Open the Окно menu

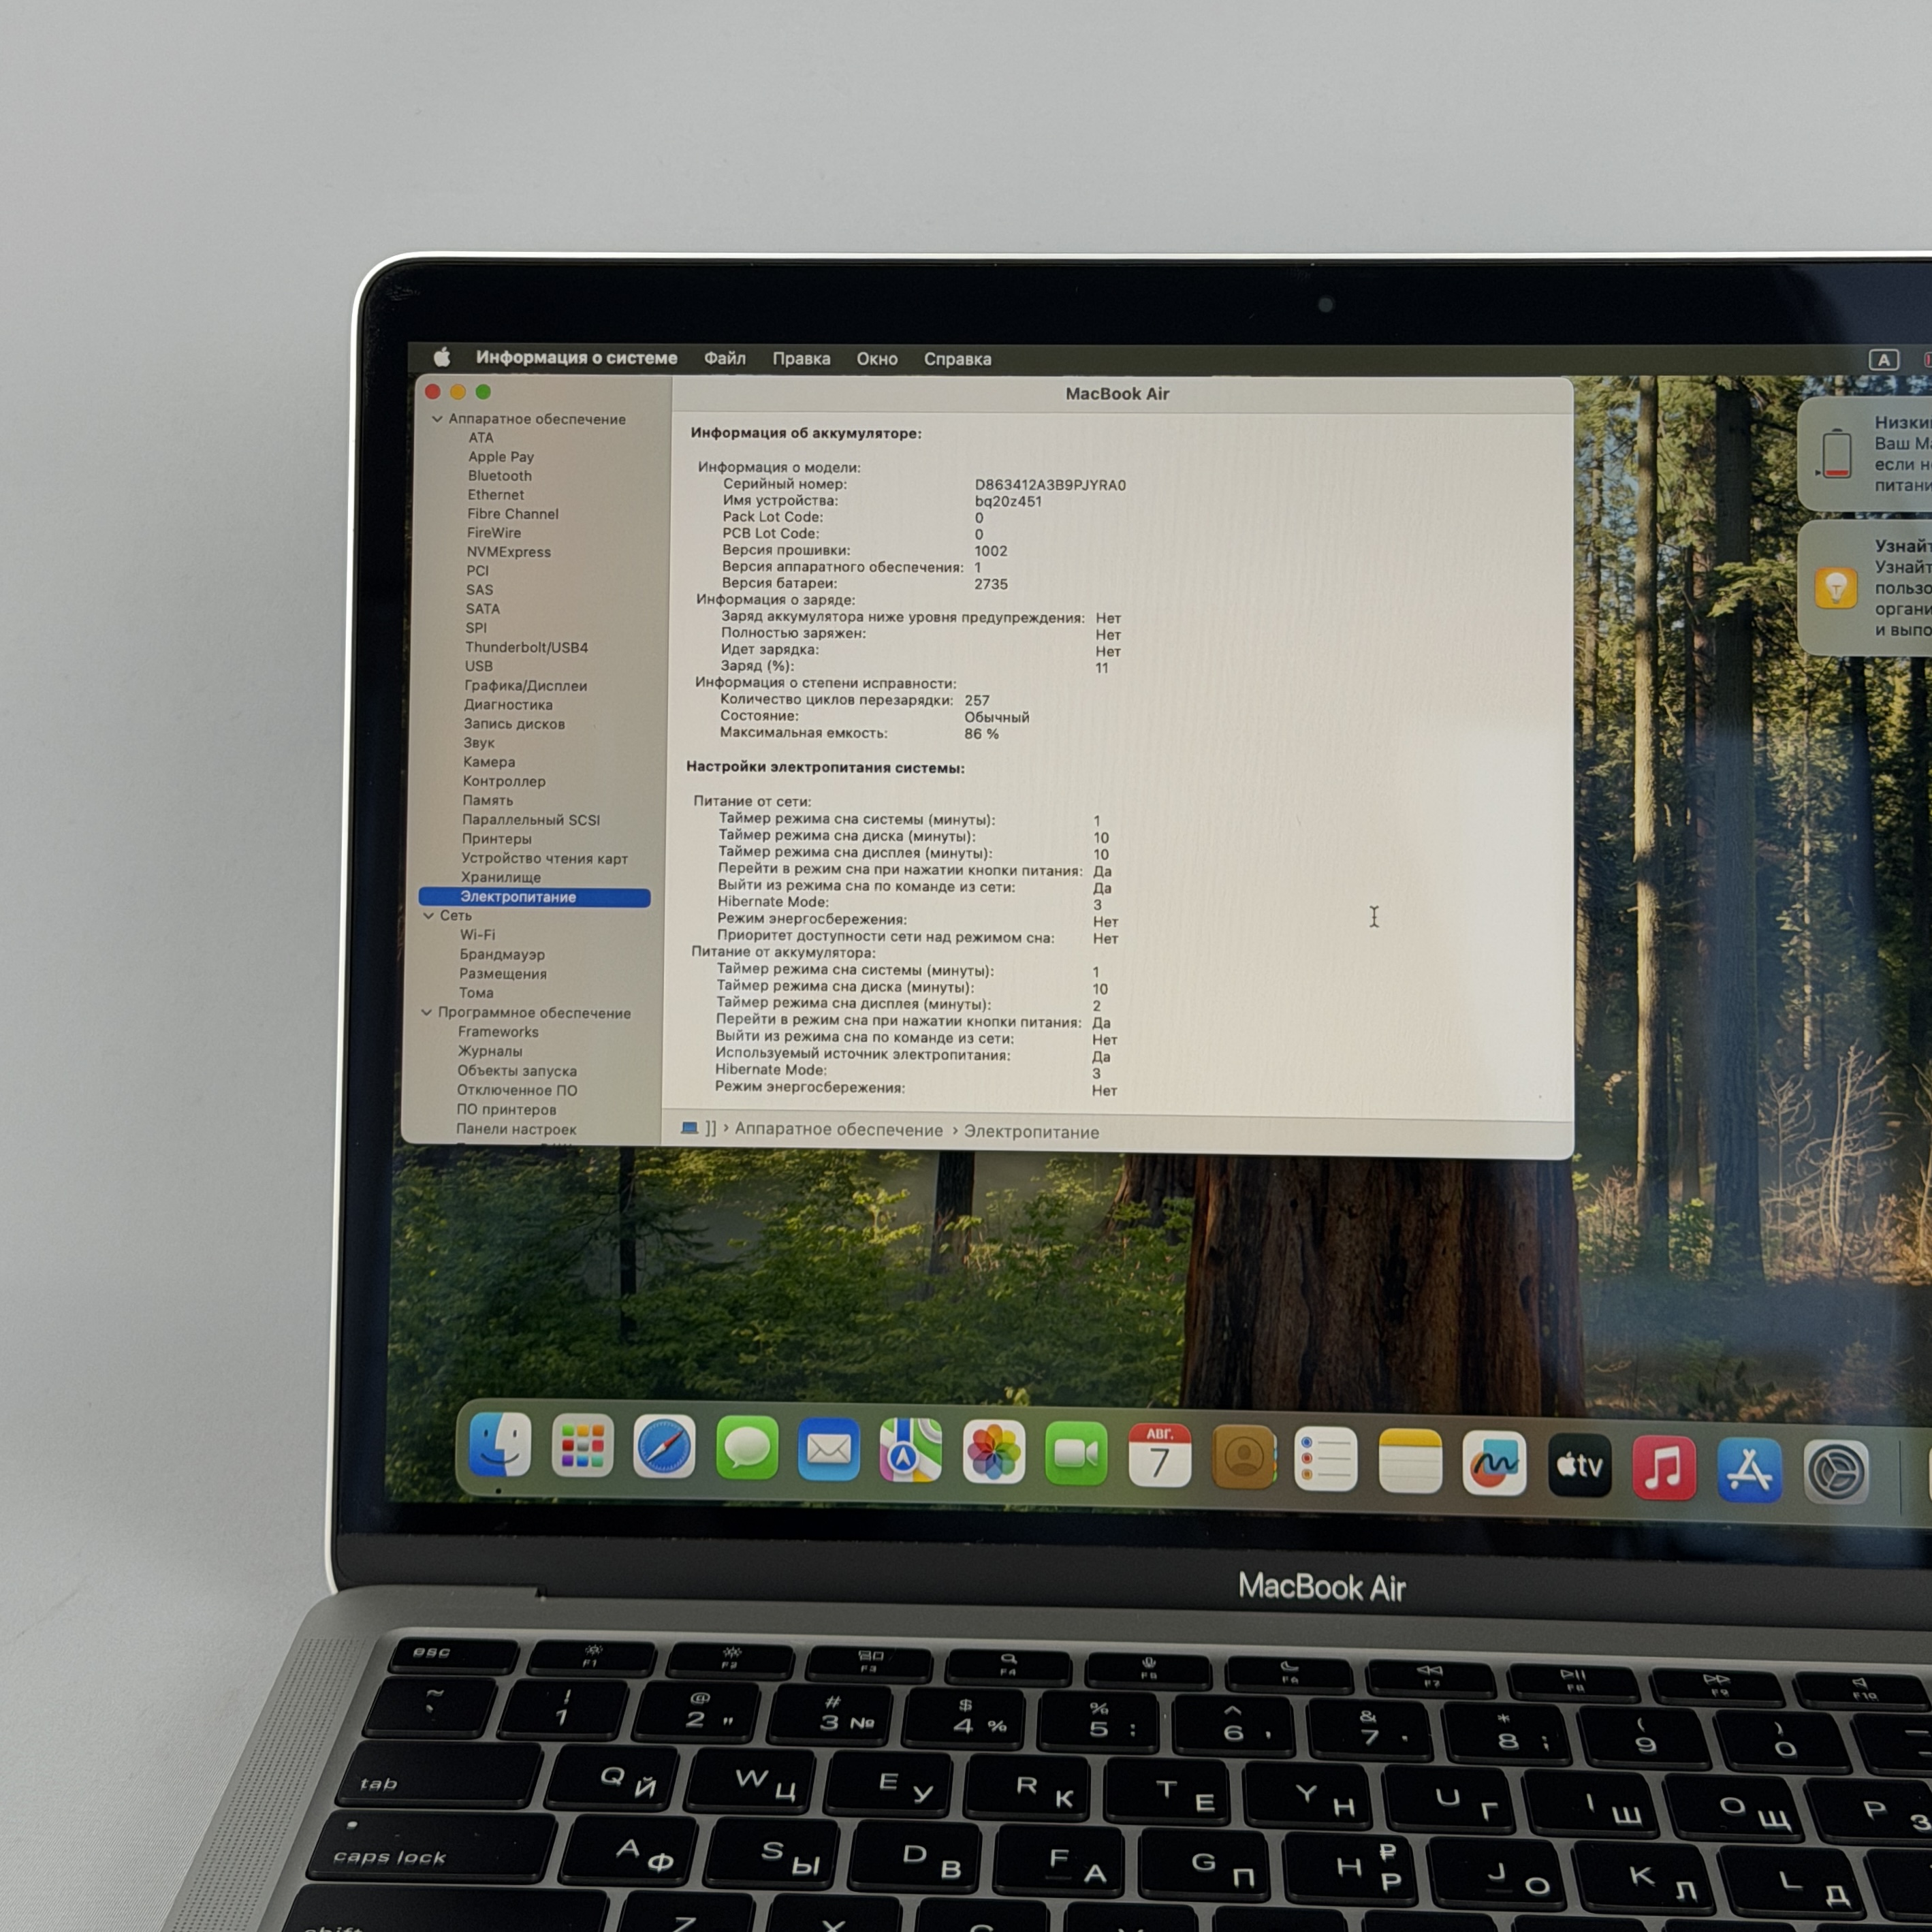click(x=877, y=359)
